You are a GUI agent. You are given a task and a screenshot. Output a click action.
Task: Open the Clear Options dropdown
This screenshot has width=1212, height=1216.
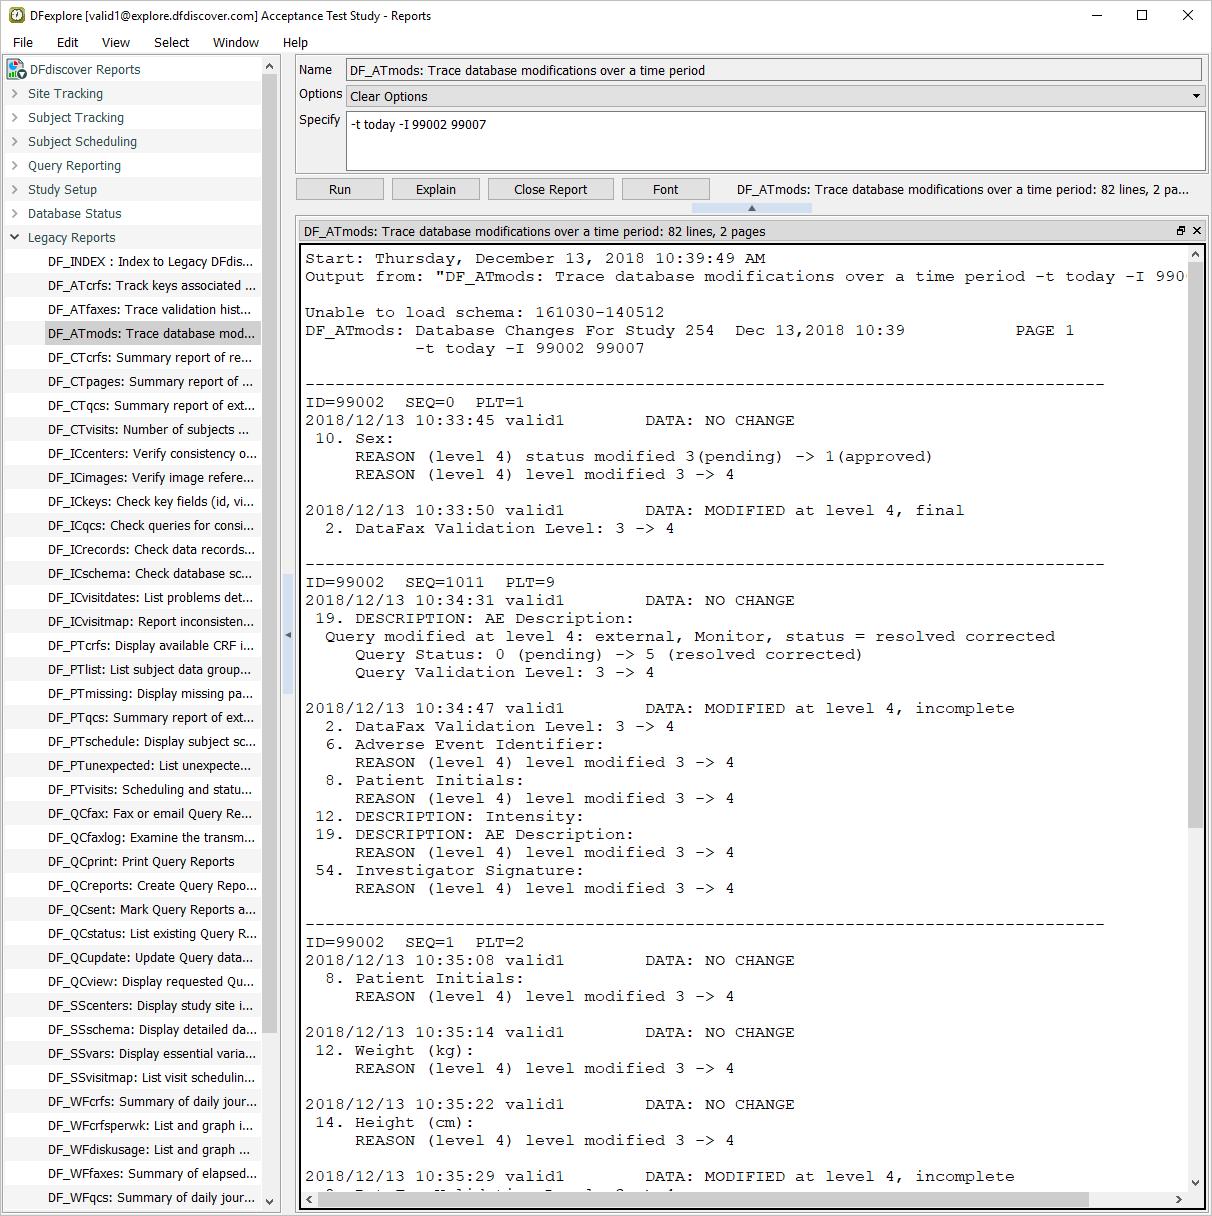pos(775,96)
